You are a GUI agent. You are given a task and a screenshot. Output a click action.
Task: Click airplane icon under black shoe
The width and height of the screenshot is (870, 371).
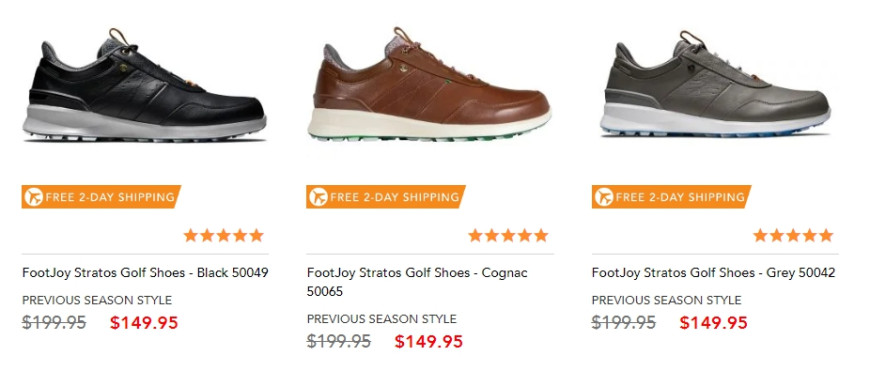point(33,197)
